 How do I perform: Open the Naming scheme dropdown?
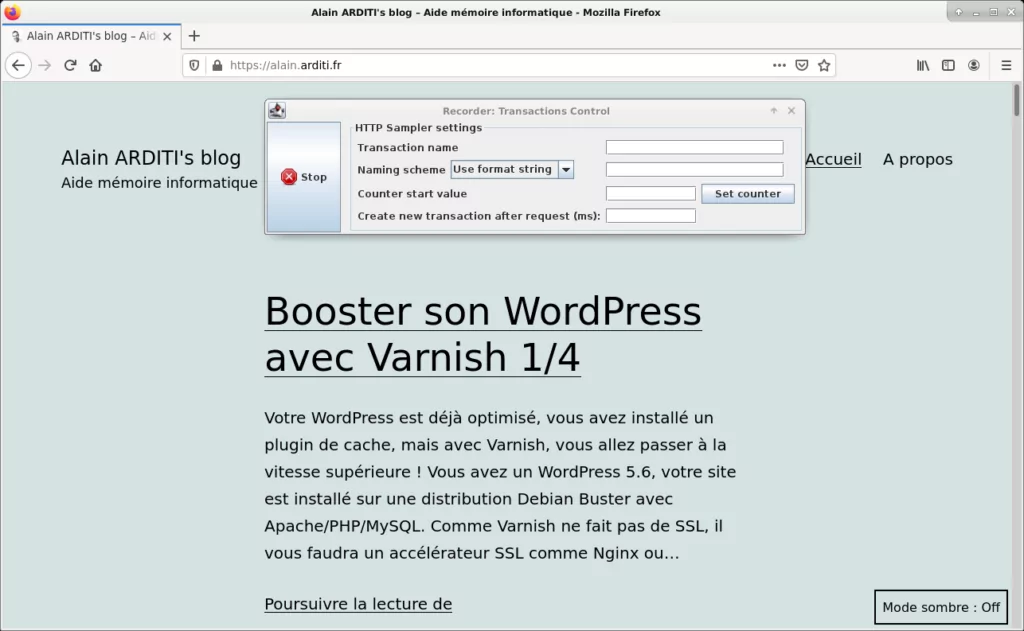point(512,170)
